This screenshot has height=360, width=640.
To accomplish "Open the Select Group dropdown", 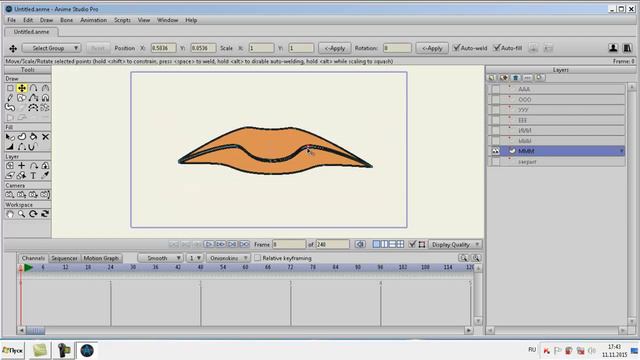I will pos(51,48).
